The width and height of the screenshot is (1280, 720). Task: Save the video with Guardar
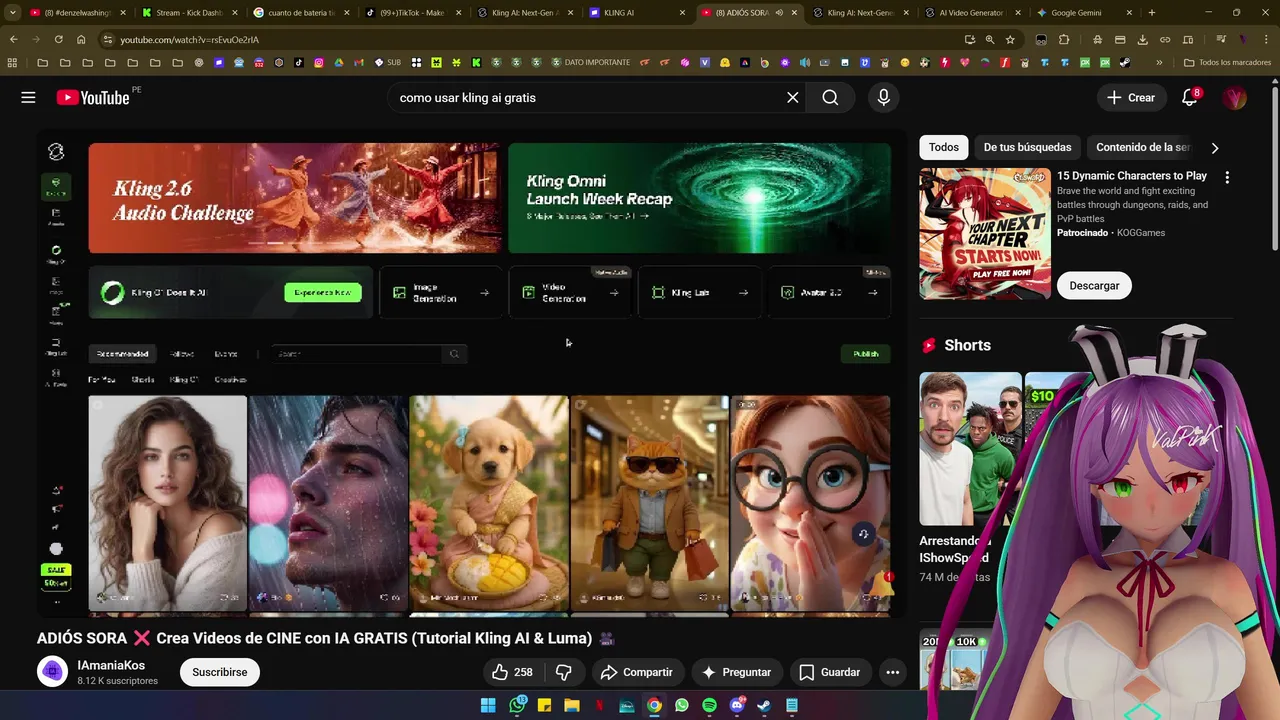pyautogui.click(x=829, y=672)
